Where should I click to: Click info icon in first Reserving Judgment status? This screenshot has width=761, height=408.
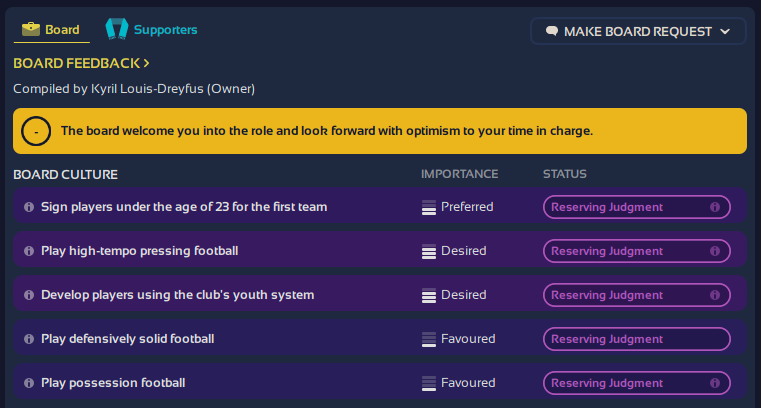[x=715, y=207]
